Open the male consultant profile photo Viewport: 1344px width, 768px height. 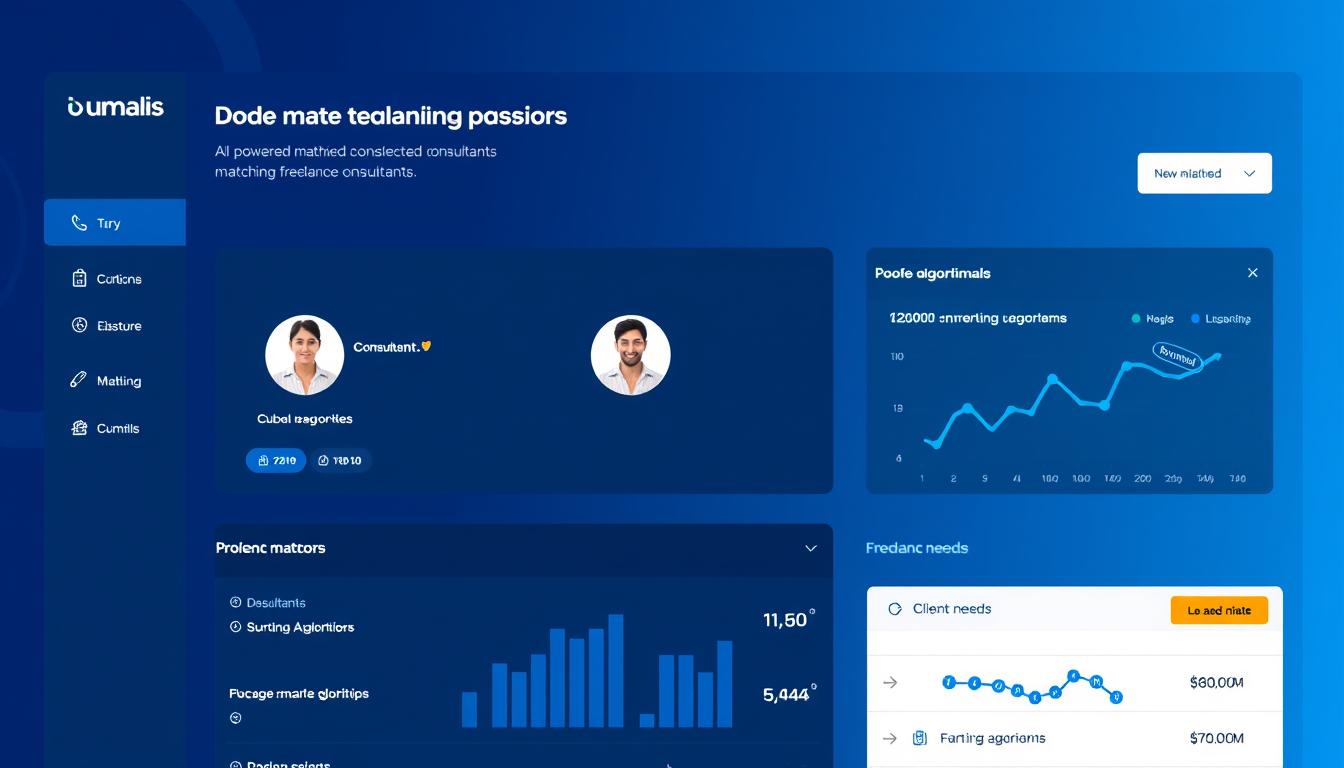click(x=630, y=354)
